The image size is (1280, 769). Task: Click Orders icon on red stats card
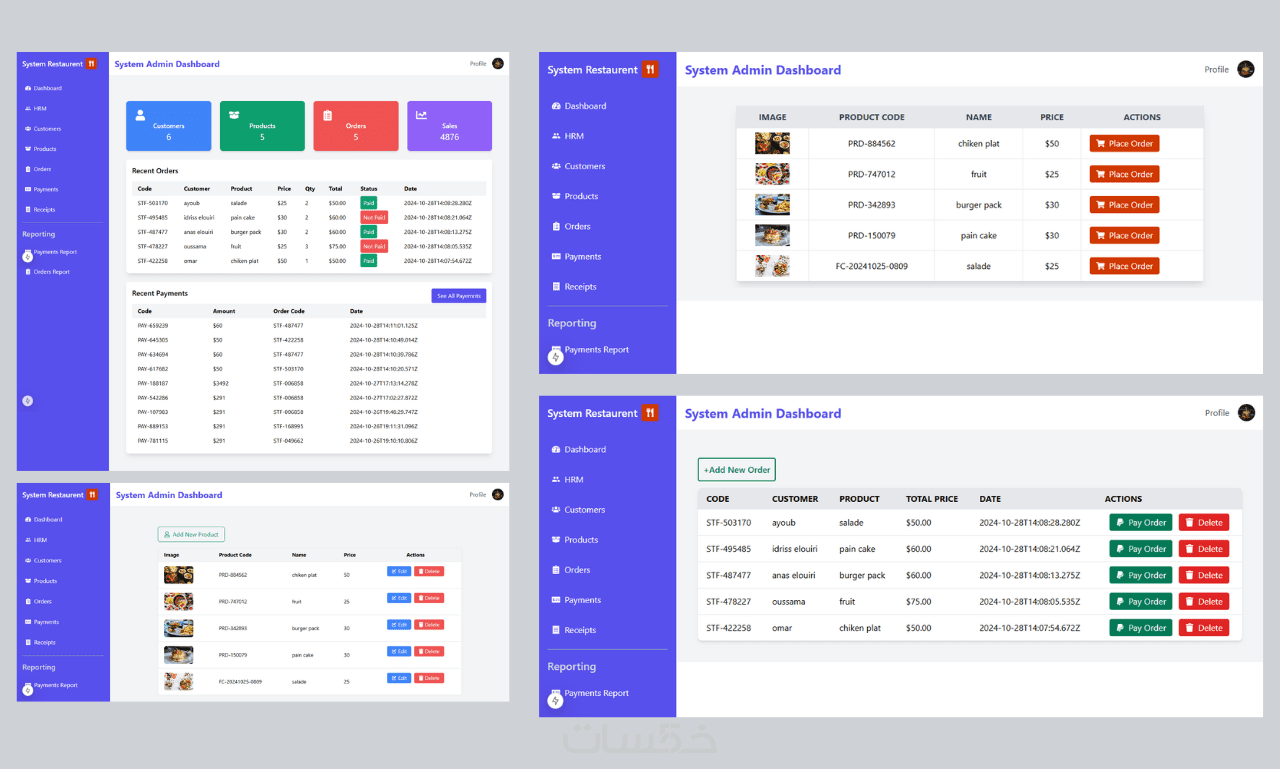(x=327, y=115)
